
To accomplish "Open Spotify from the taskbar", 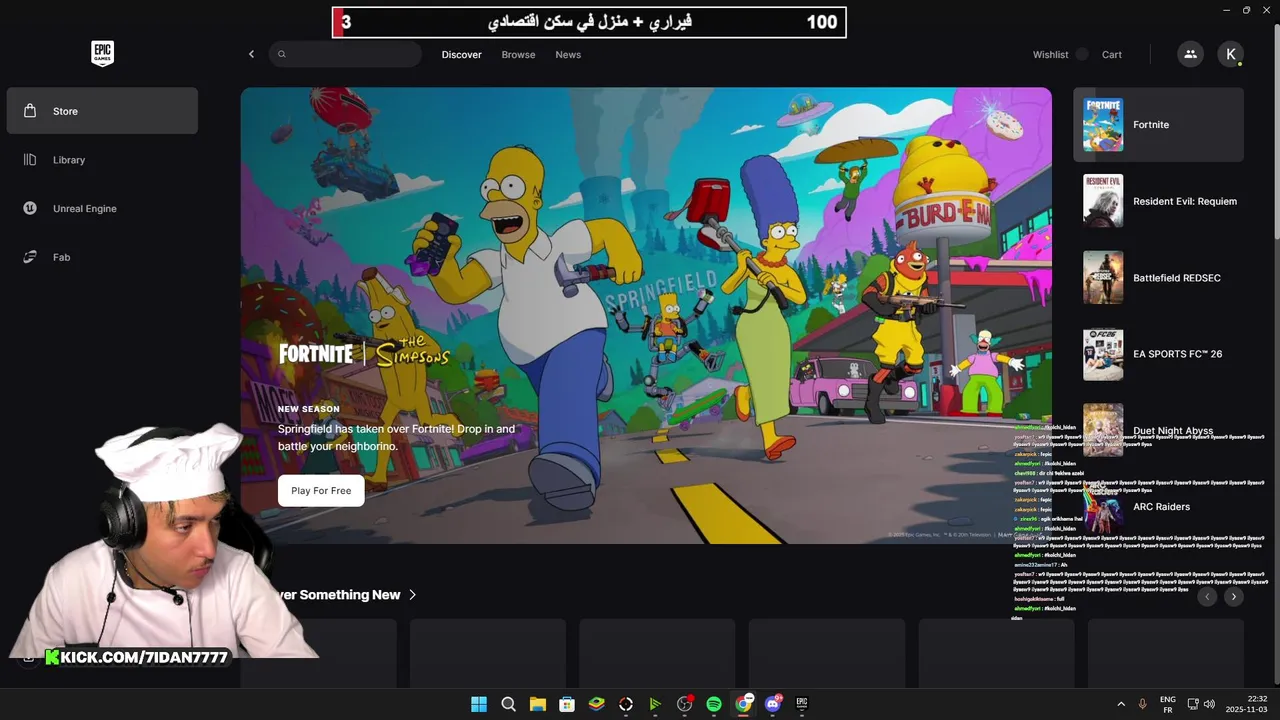I will tap(714, 704).
